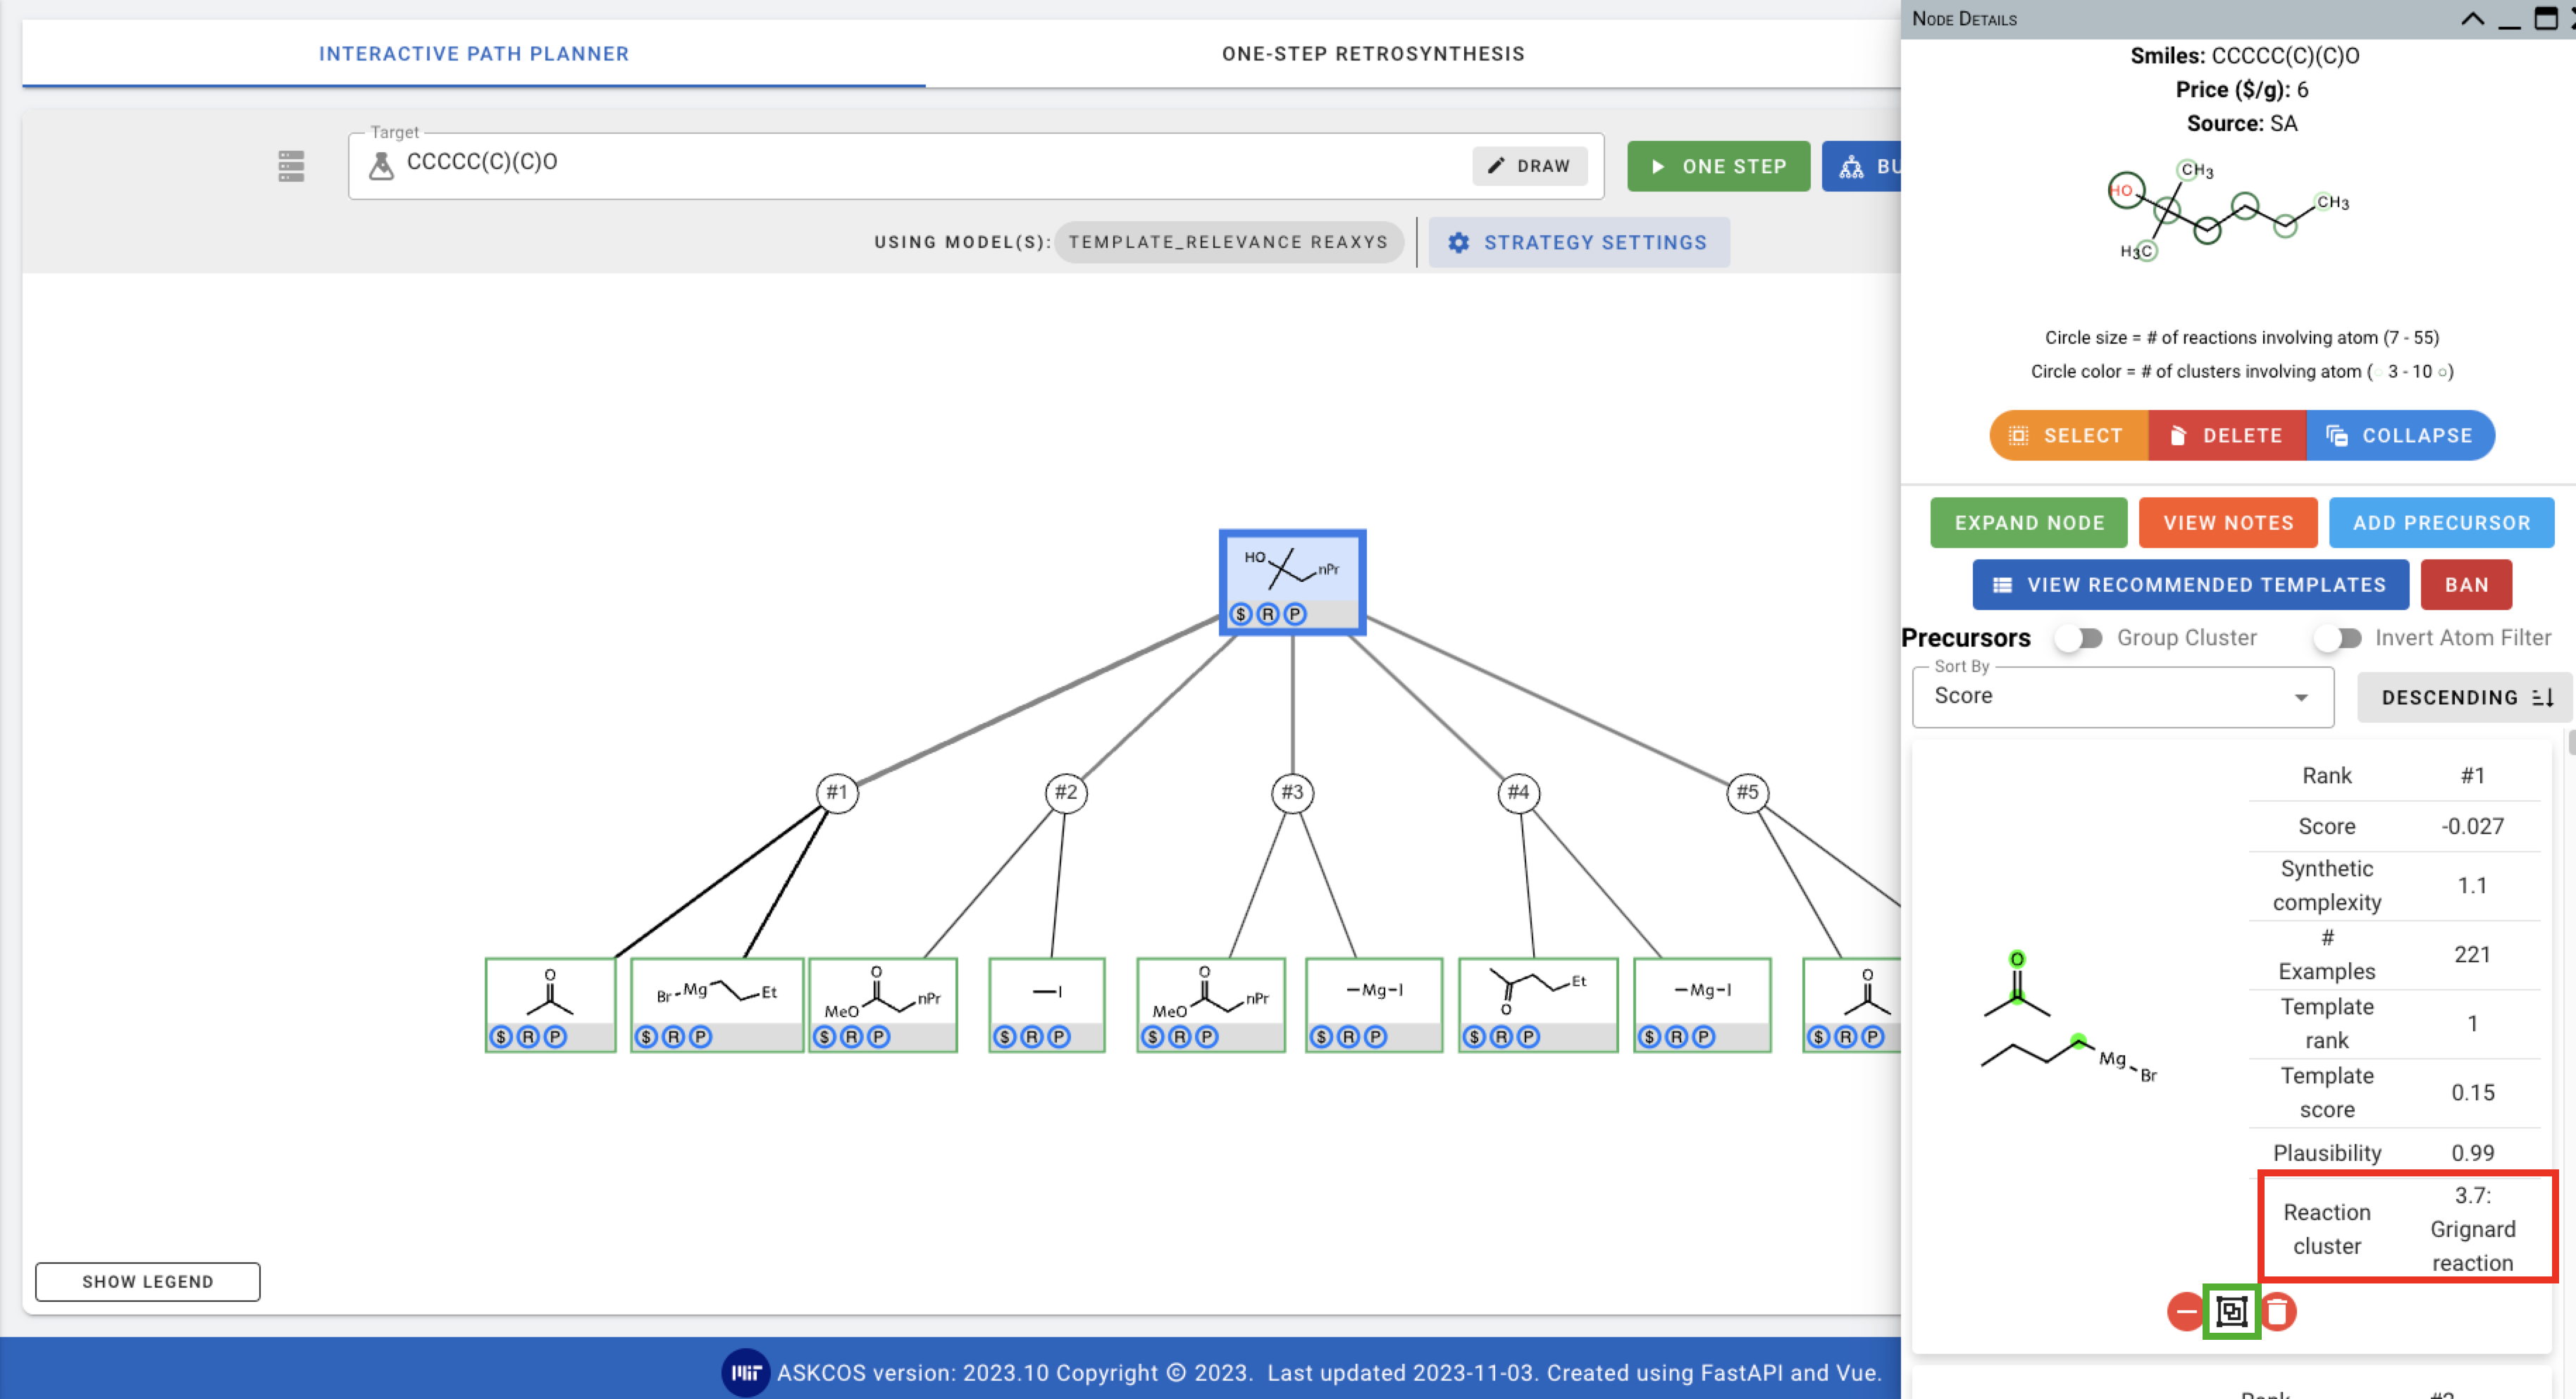The width and height of the screenshot is (2576, 1399).
Task: Click the blue Collapse button
Action: point(2401,436)
